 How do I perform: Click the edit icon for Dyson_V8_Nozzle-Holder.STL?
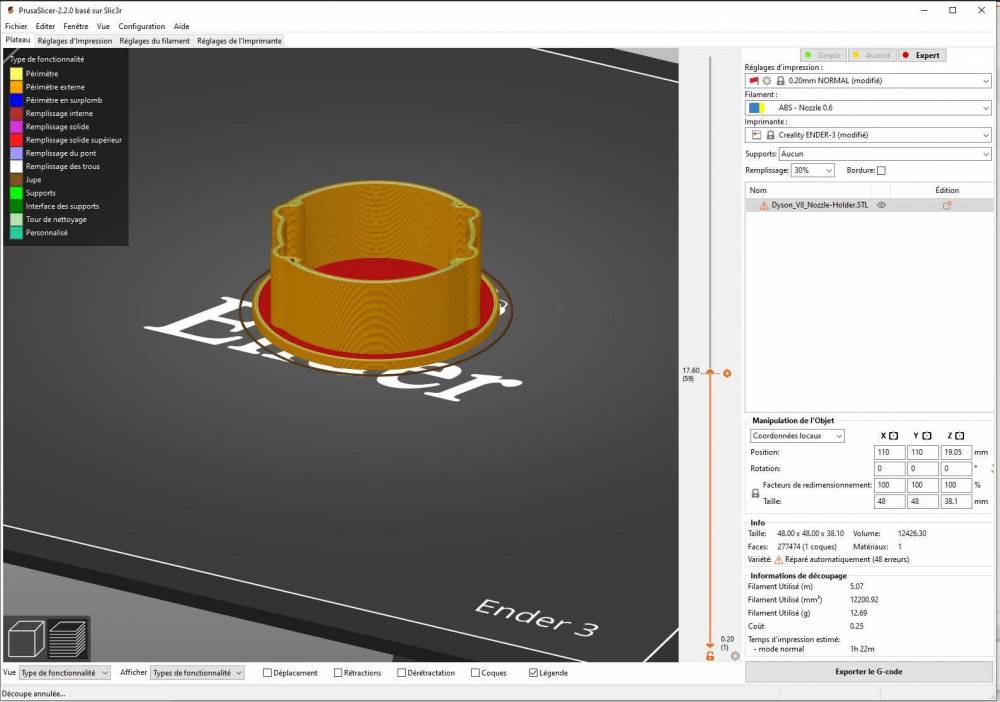[x=946, y=205]
